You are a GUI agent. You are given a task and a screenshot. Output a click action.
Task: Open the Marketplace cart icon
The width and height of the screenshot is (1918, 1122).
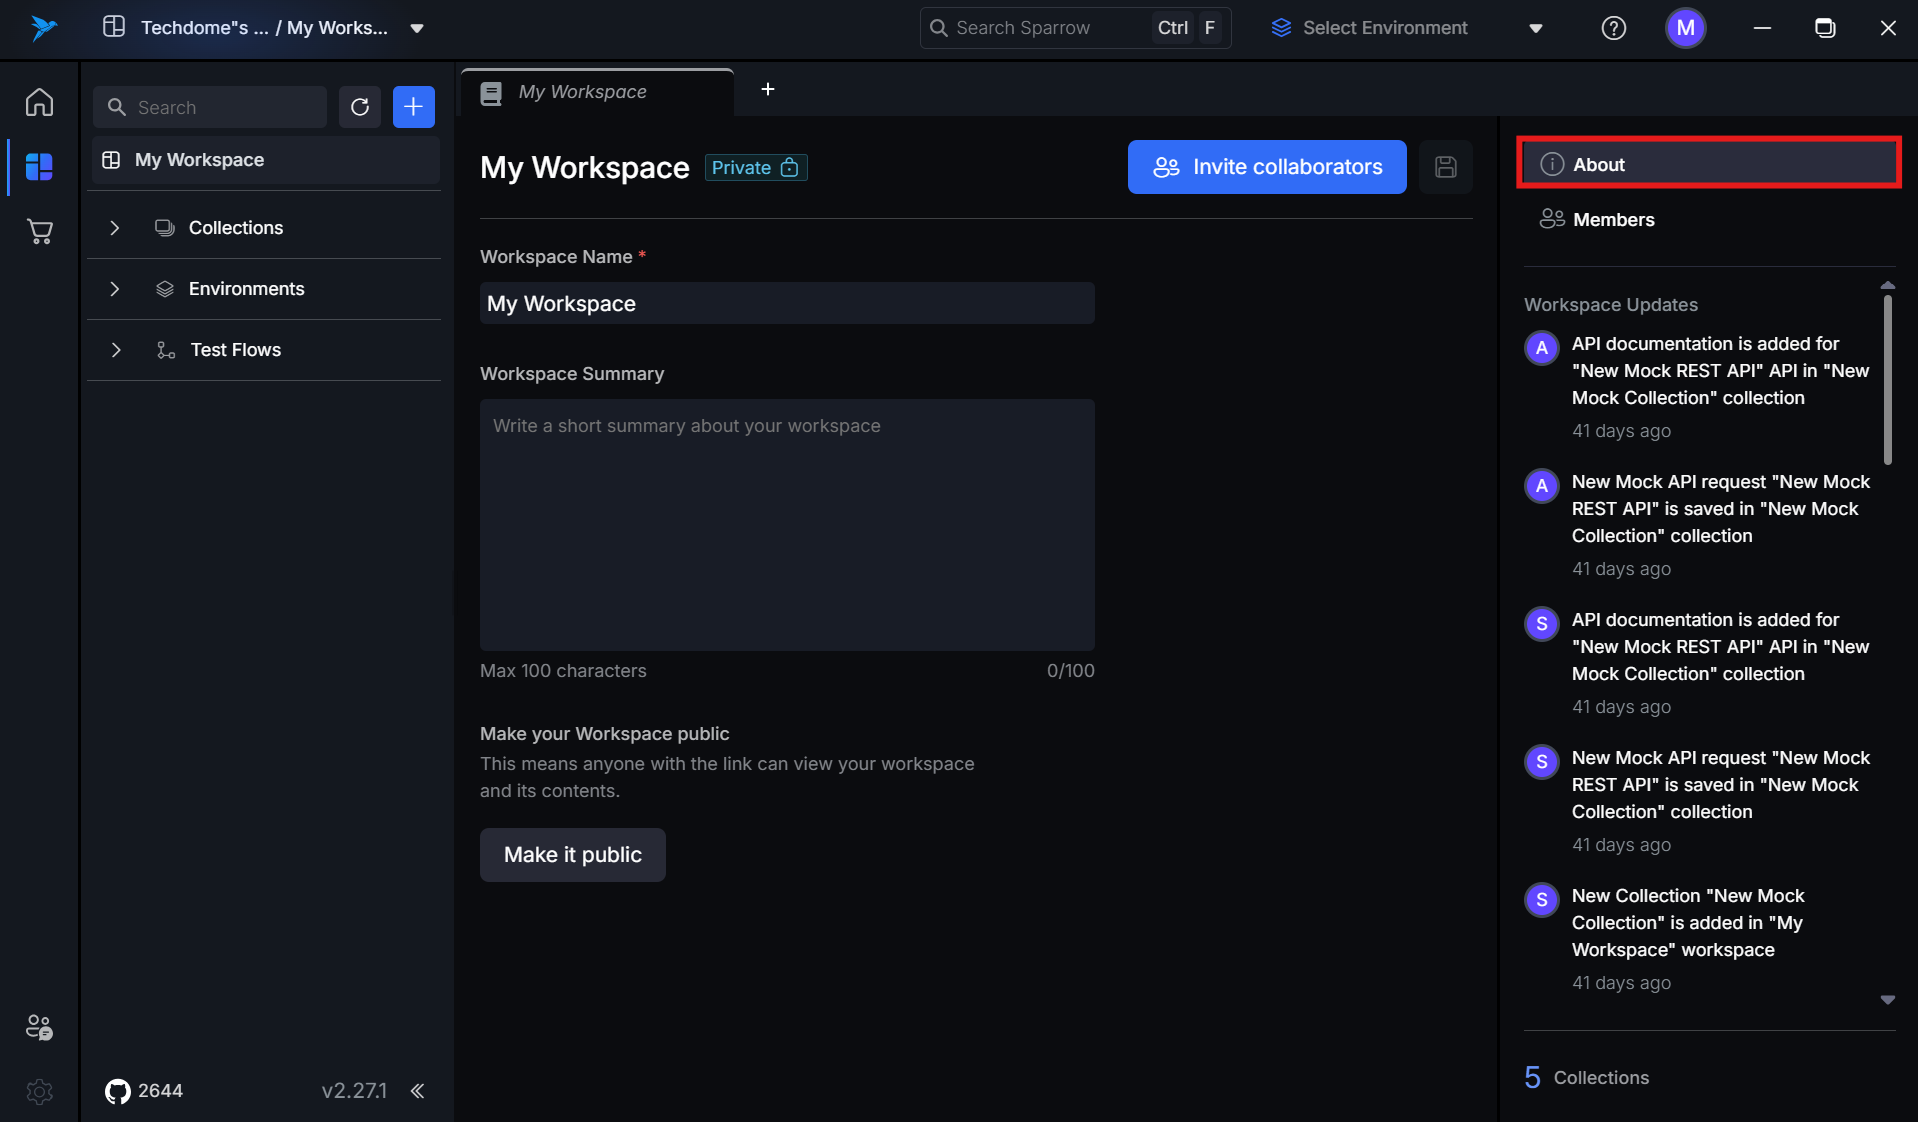click(39, 231)
